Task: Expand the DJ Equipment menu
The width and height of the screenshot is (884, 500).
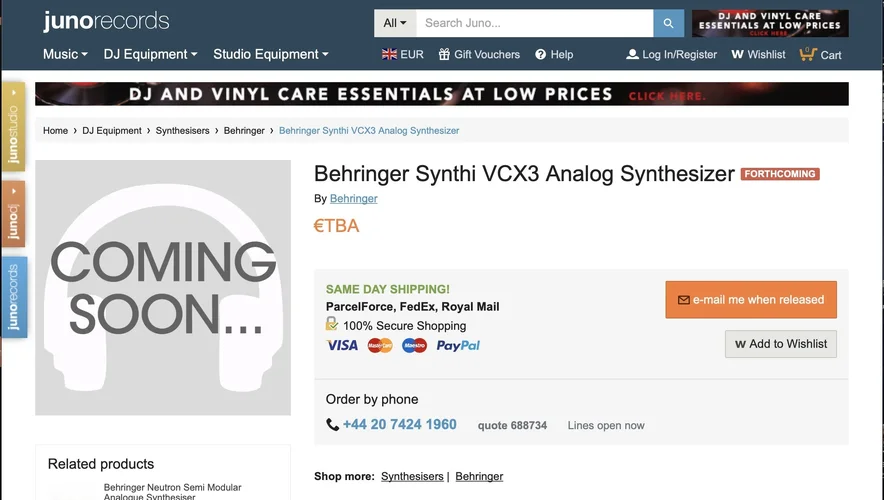Action: (x=150, y=54)
